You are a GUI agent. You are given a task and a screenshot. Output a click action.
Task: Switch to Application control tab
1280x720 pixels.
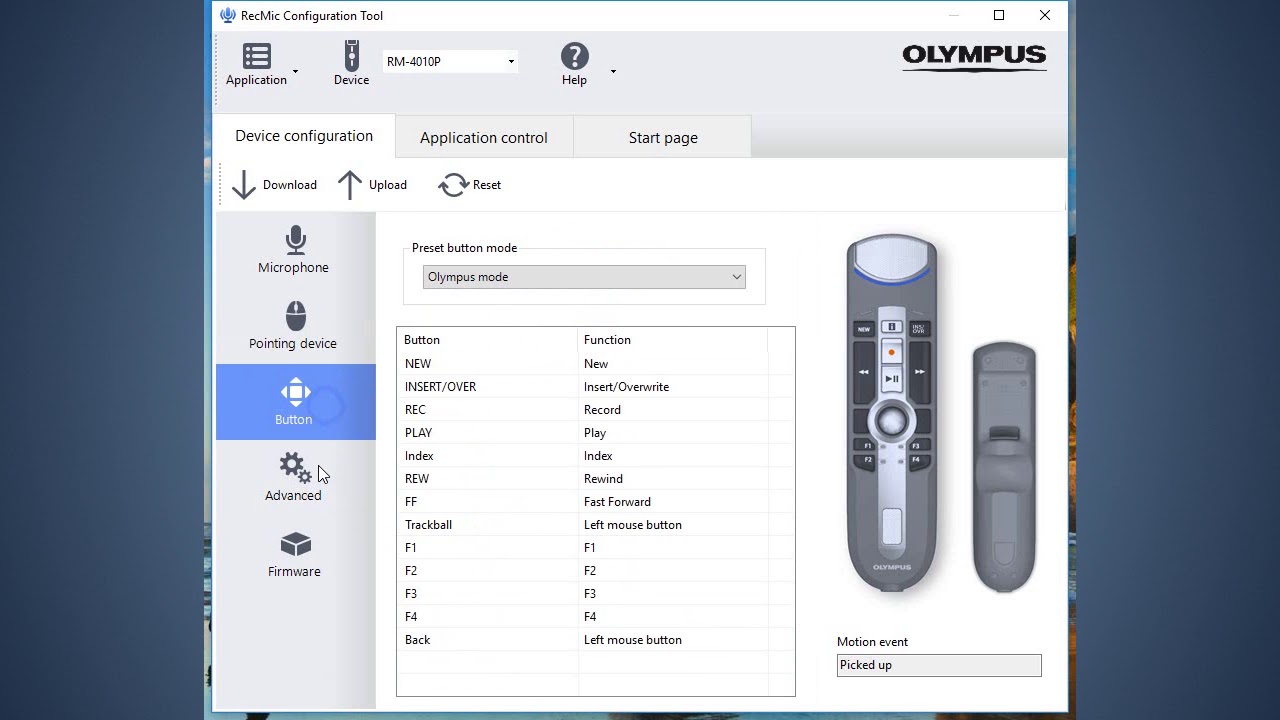click(x=484, y=138)
